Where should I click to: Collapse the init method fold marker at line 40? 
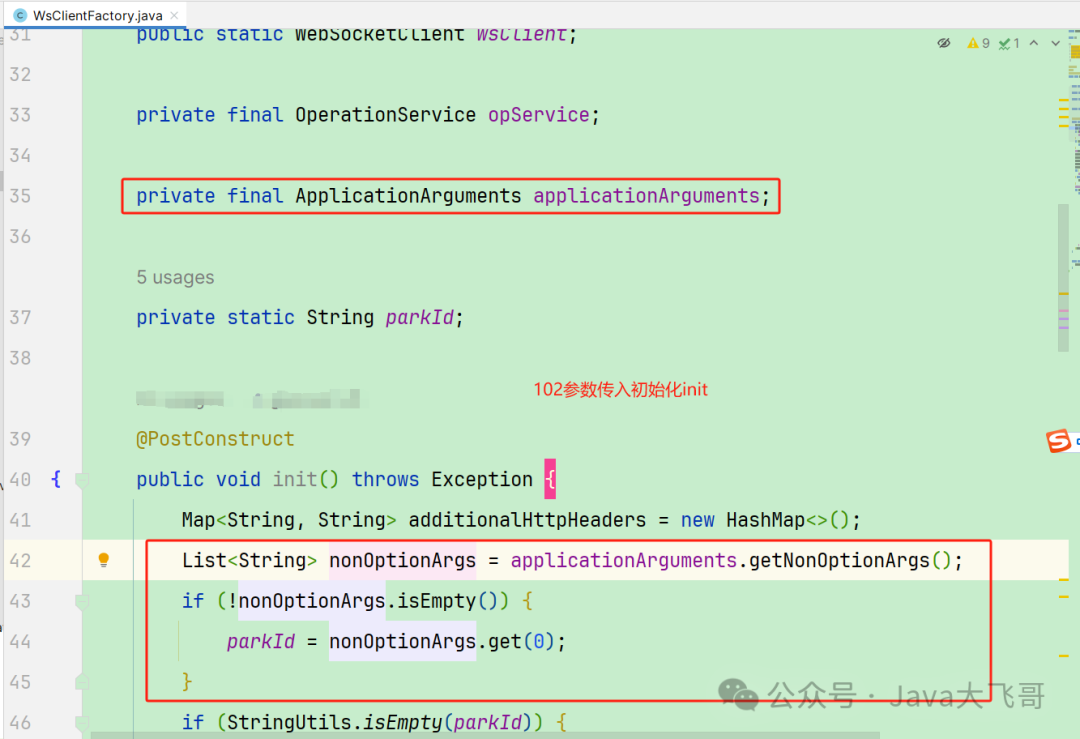pos(82,479)
